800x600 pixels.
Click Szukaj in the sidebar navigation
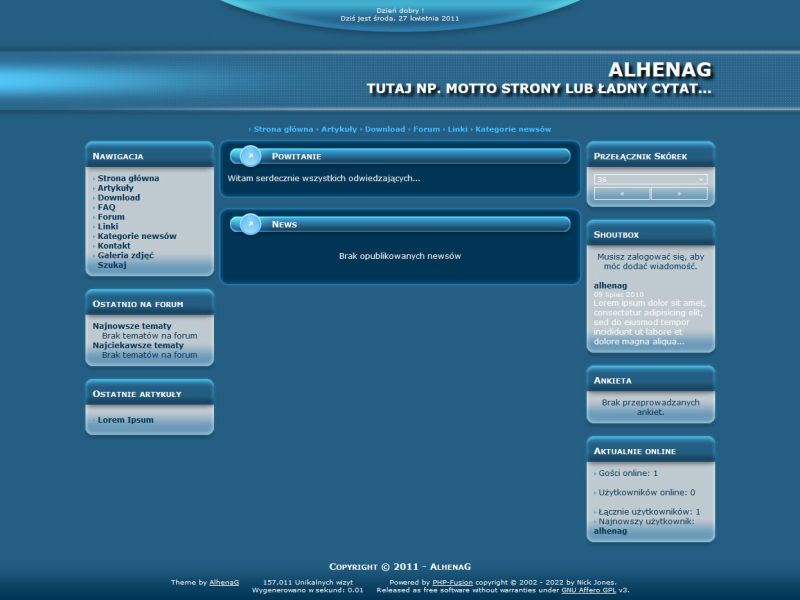click(x=112, y=265)
